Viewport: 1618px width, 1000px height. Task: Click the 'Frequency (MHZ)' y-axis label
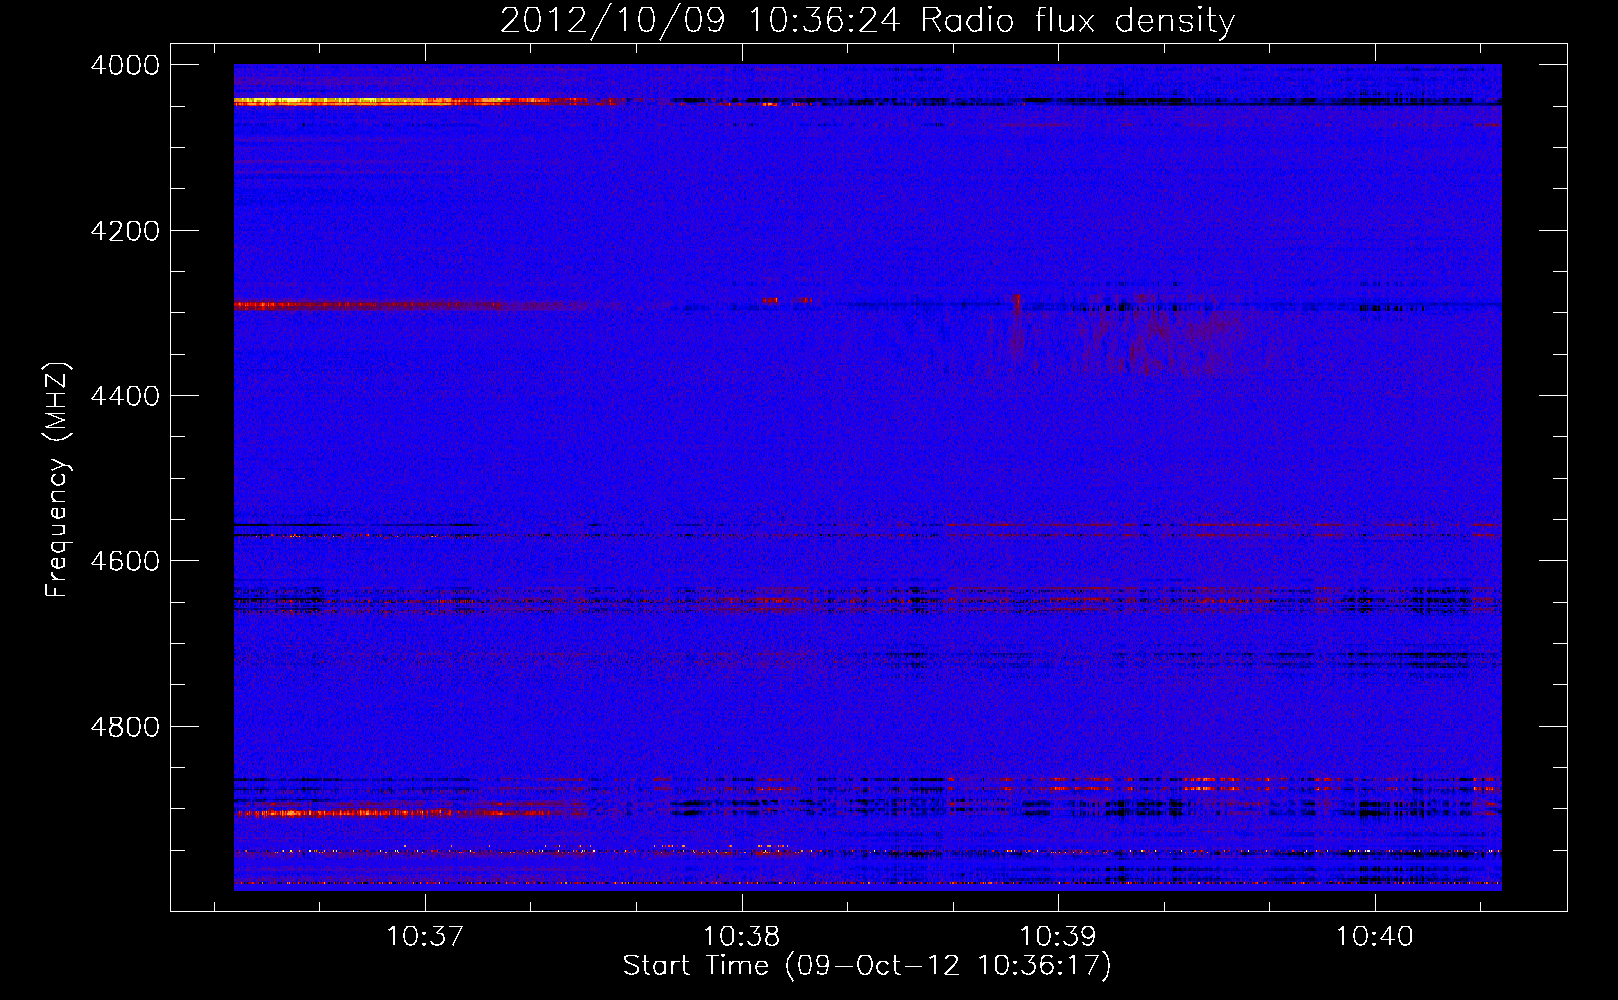57,480
